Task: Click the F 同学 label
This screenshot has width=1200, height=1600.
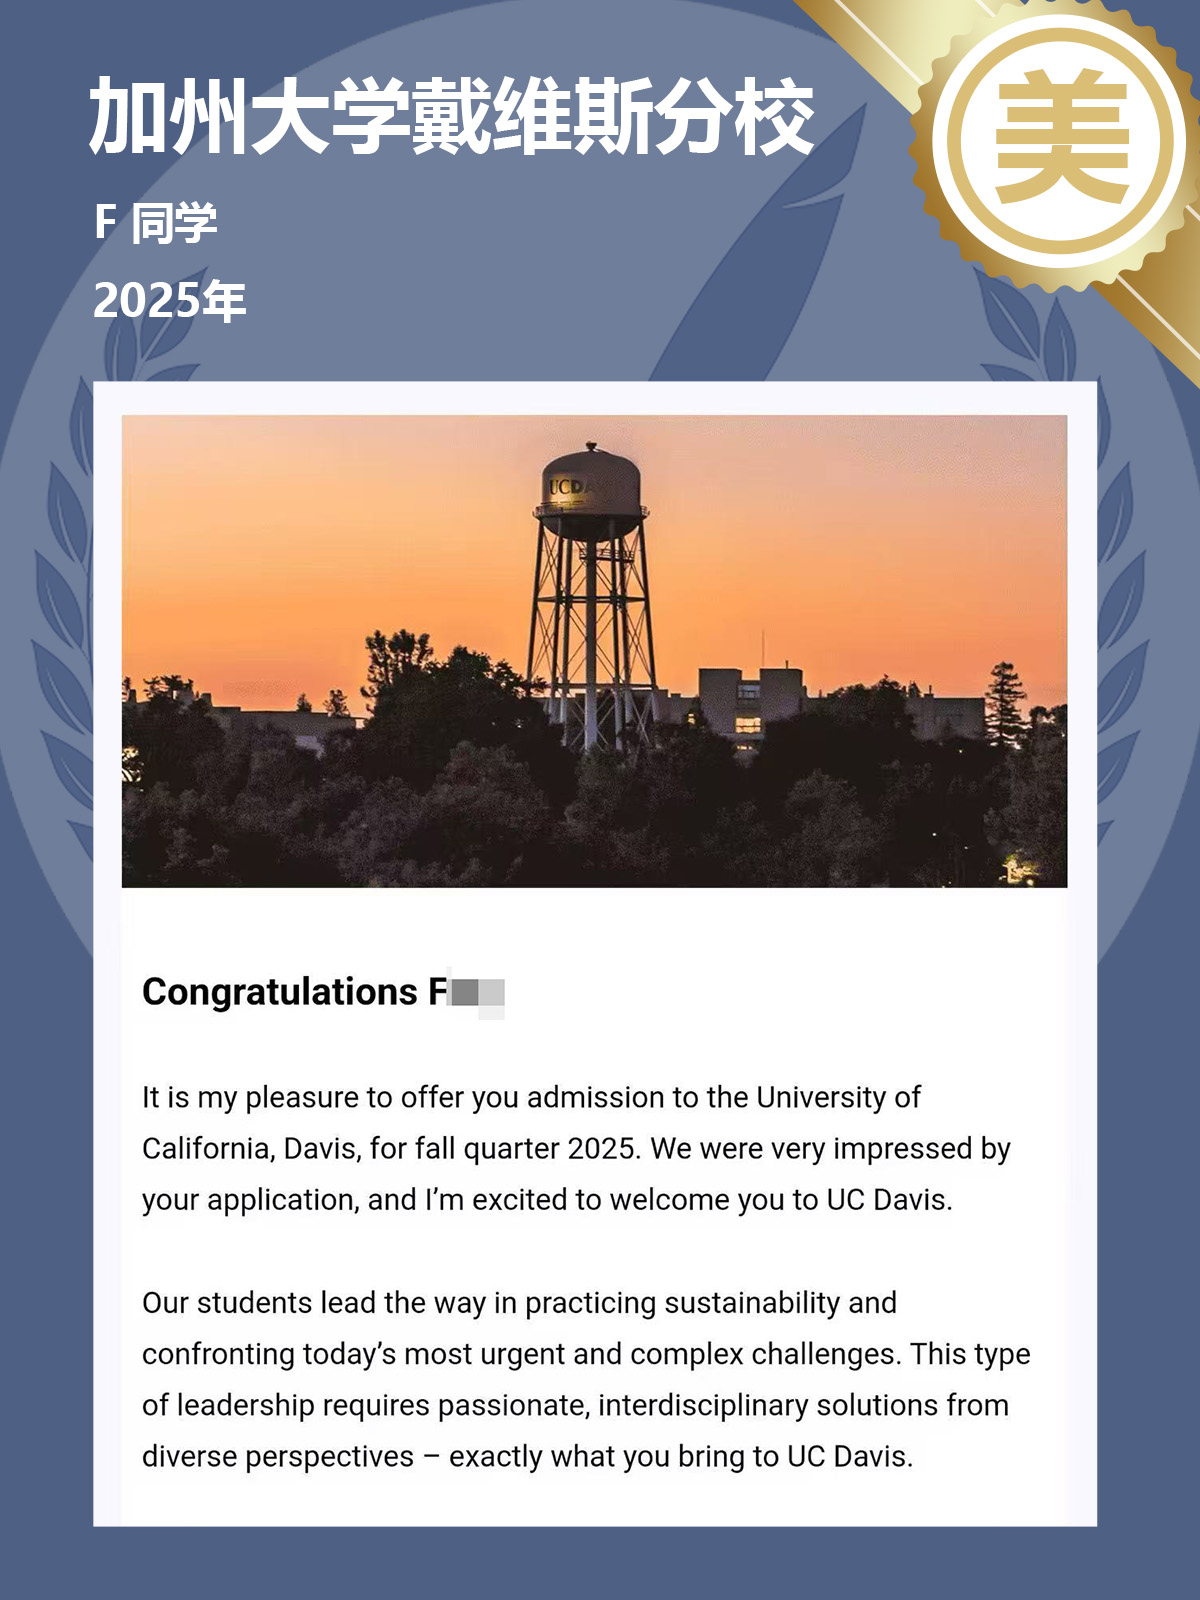Action: click(x=155, y=222)
